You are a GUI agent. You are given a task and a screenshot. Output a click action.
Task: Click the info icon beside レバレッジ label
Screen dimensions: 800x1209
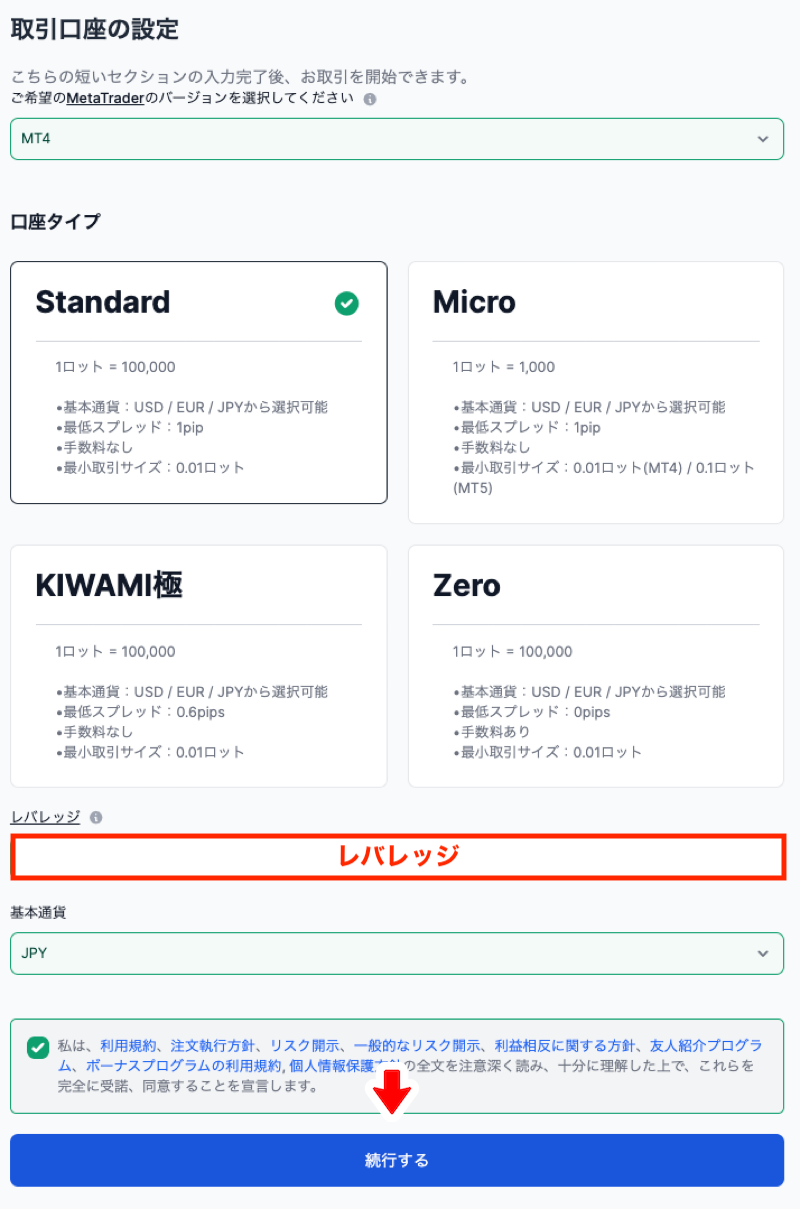(96, 817)
